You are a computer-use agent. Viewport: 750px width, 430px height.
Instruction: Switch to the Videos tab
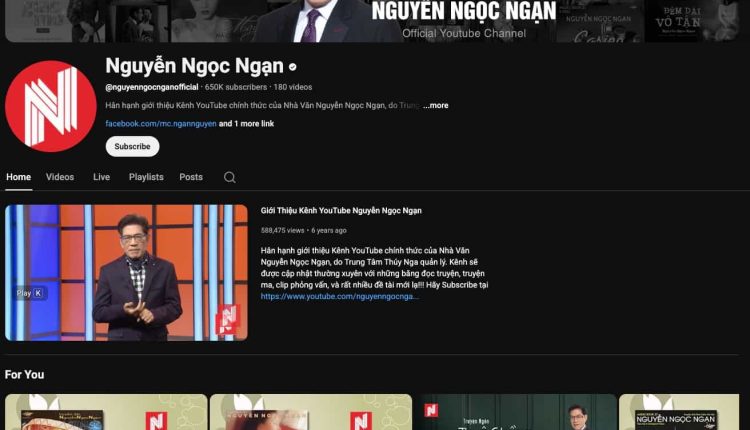click(x=60, y=177)
